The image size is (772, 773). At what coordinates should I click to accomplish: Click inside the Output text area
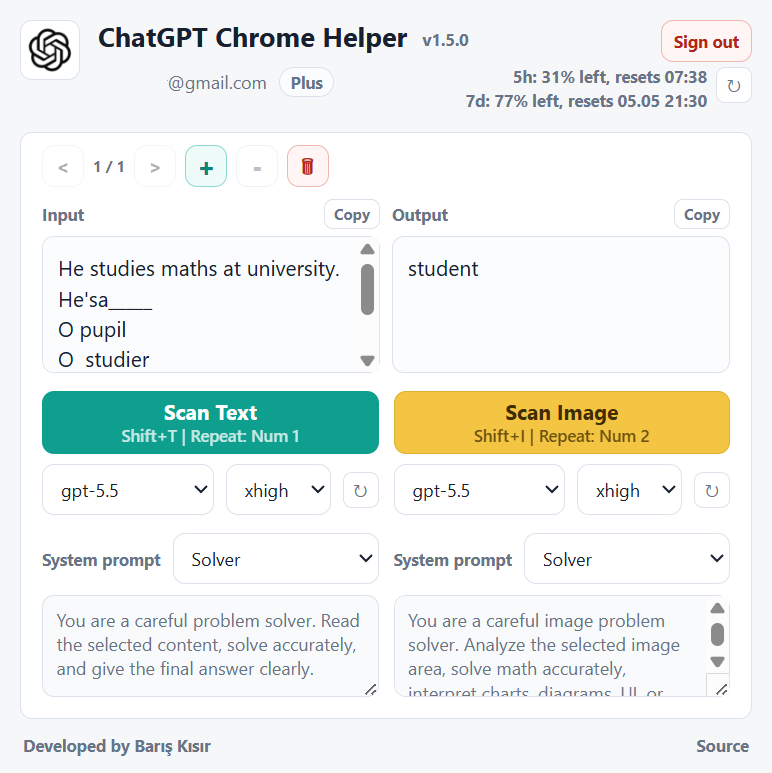pyautogui.click(x=561, y=305)
